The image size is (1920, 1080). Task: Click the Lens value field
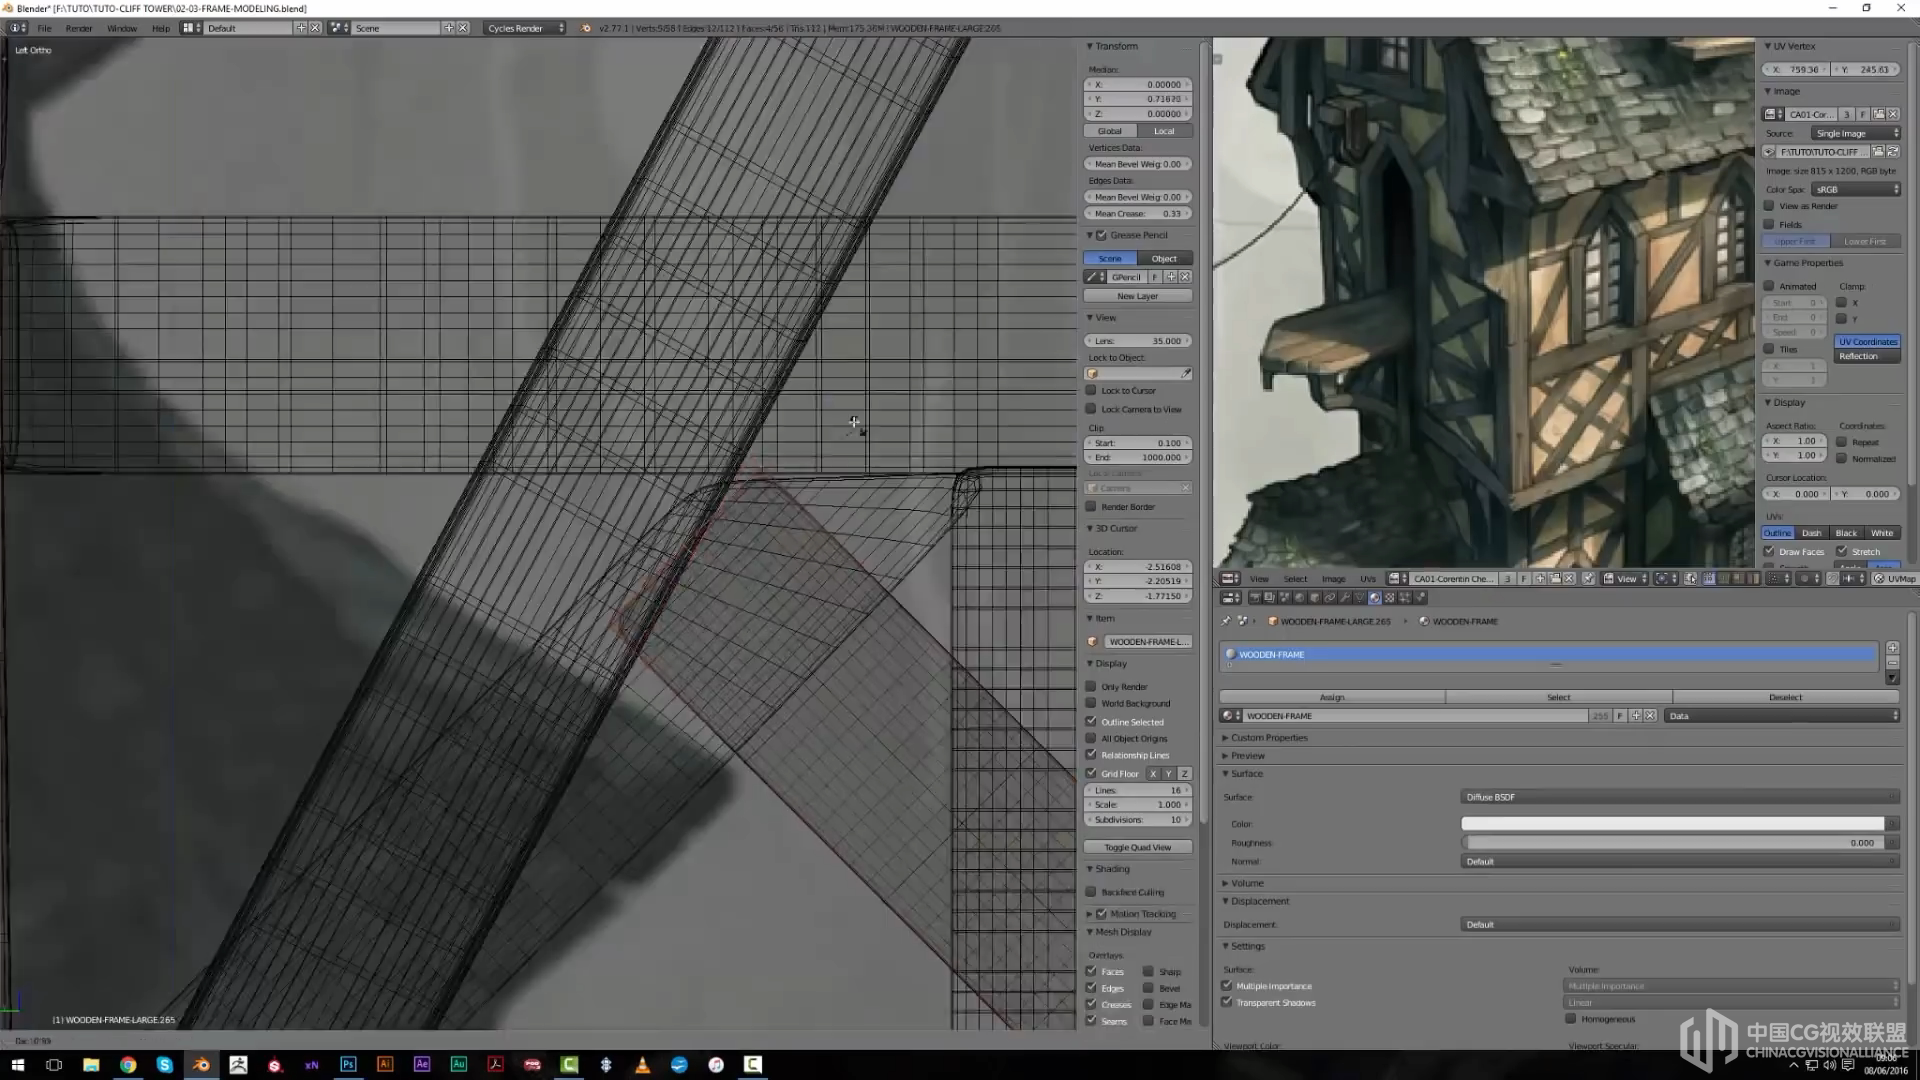[1138, 341]
